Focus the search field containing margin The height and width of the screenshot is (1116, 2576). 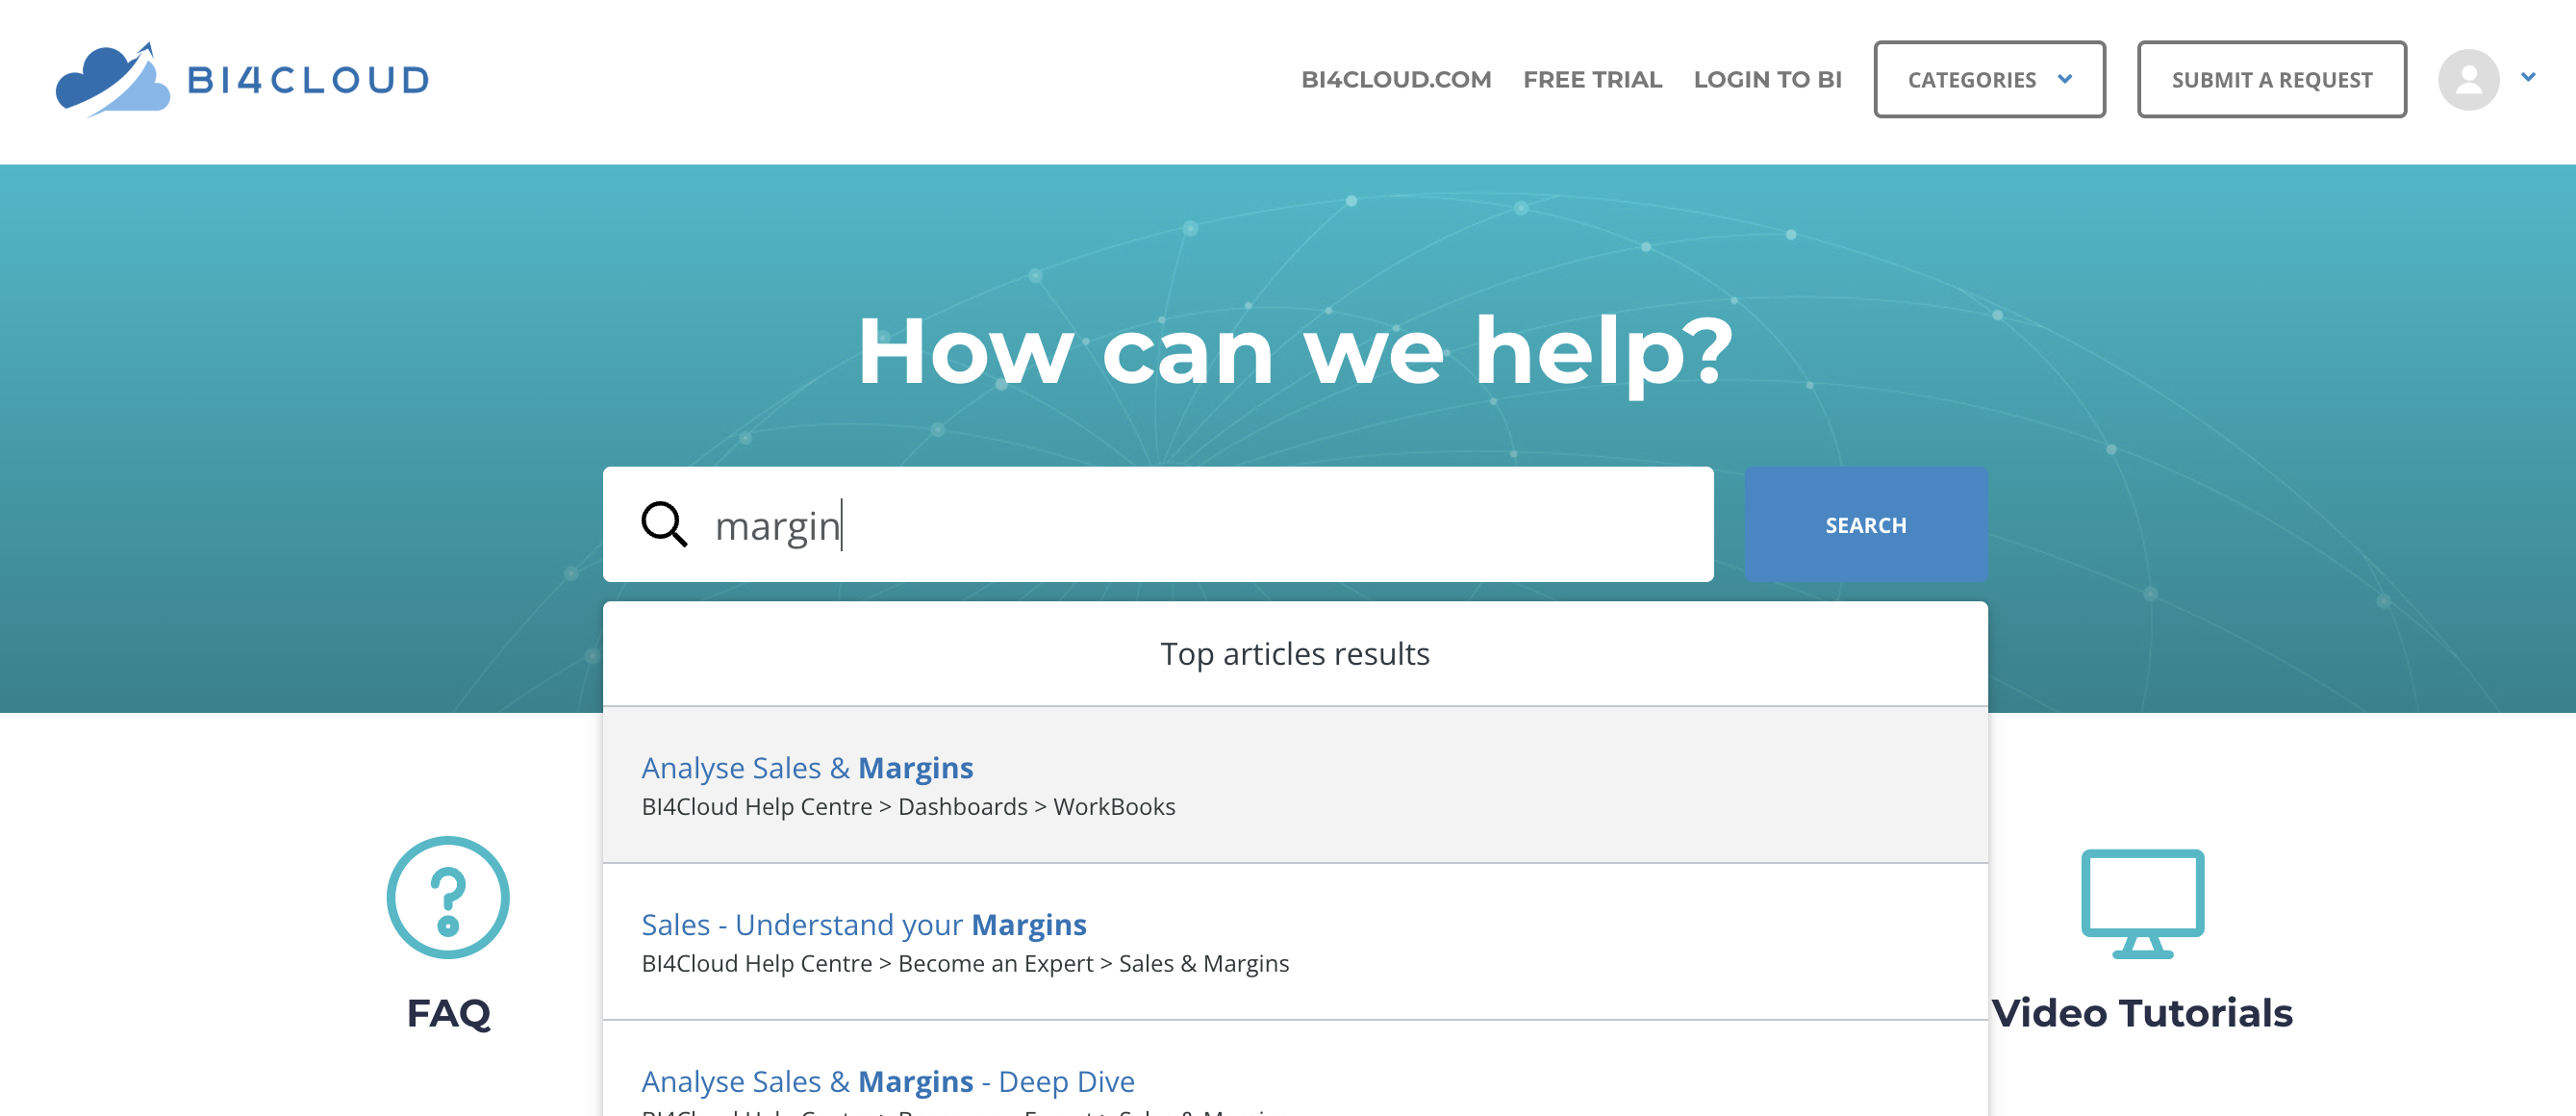[x=1158, y=524]
